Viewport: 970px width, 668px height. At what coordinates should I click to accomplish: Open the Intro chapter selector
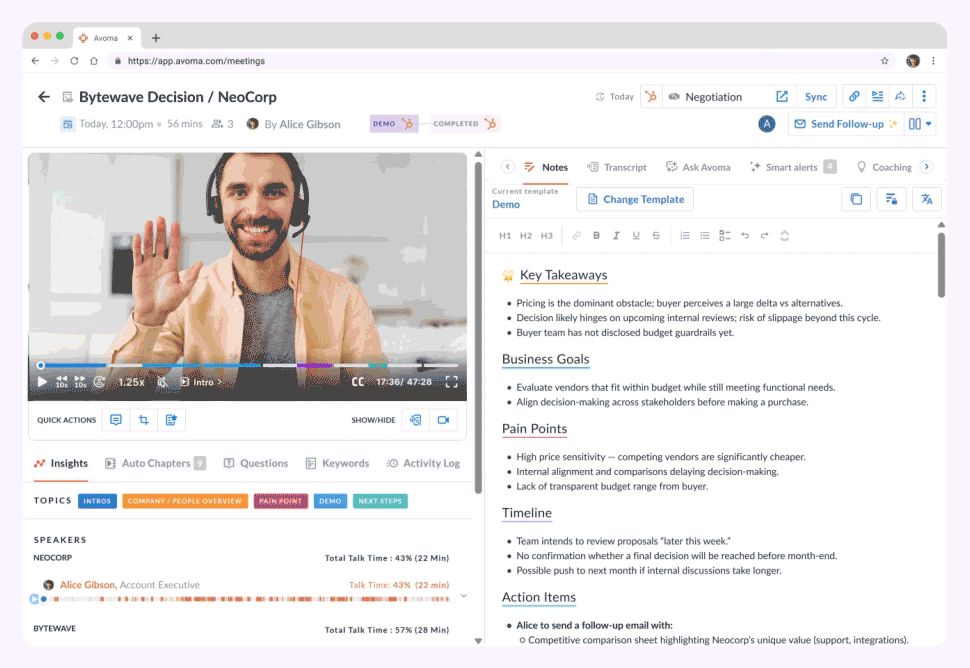[x=201, y=382]
